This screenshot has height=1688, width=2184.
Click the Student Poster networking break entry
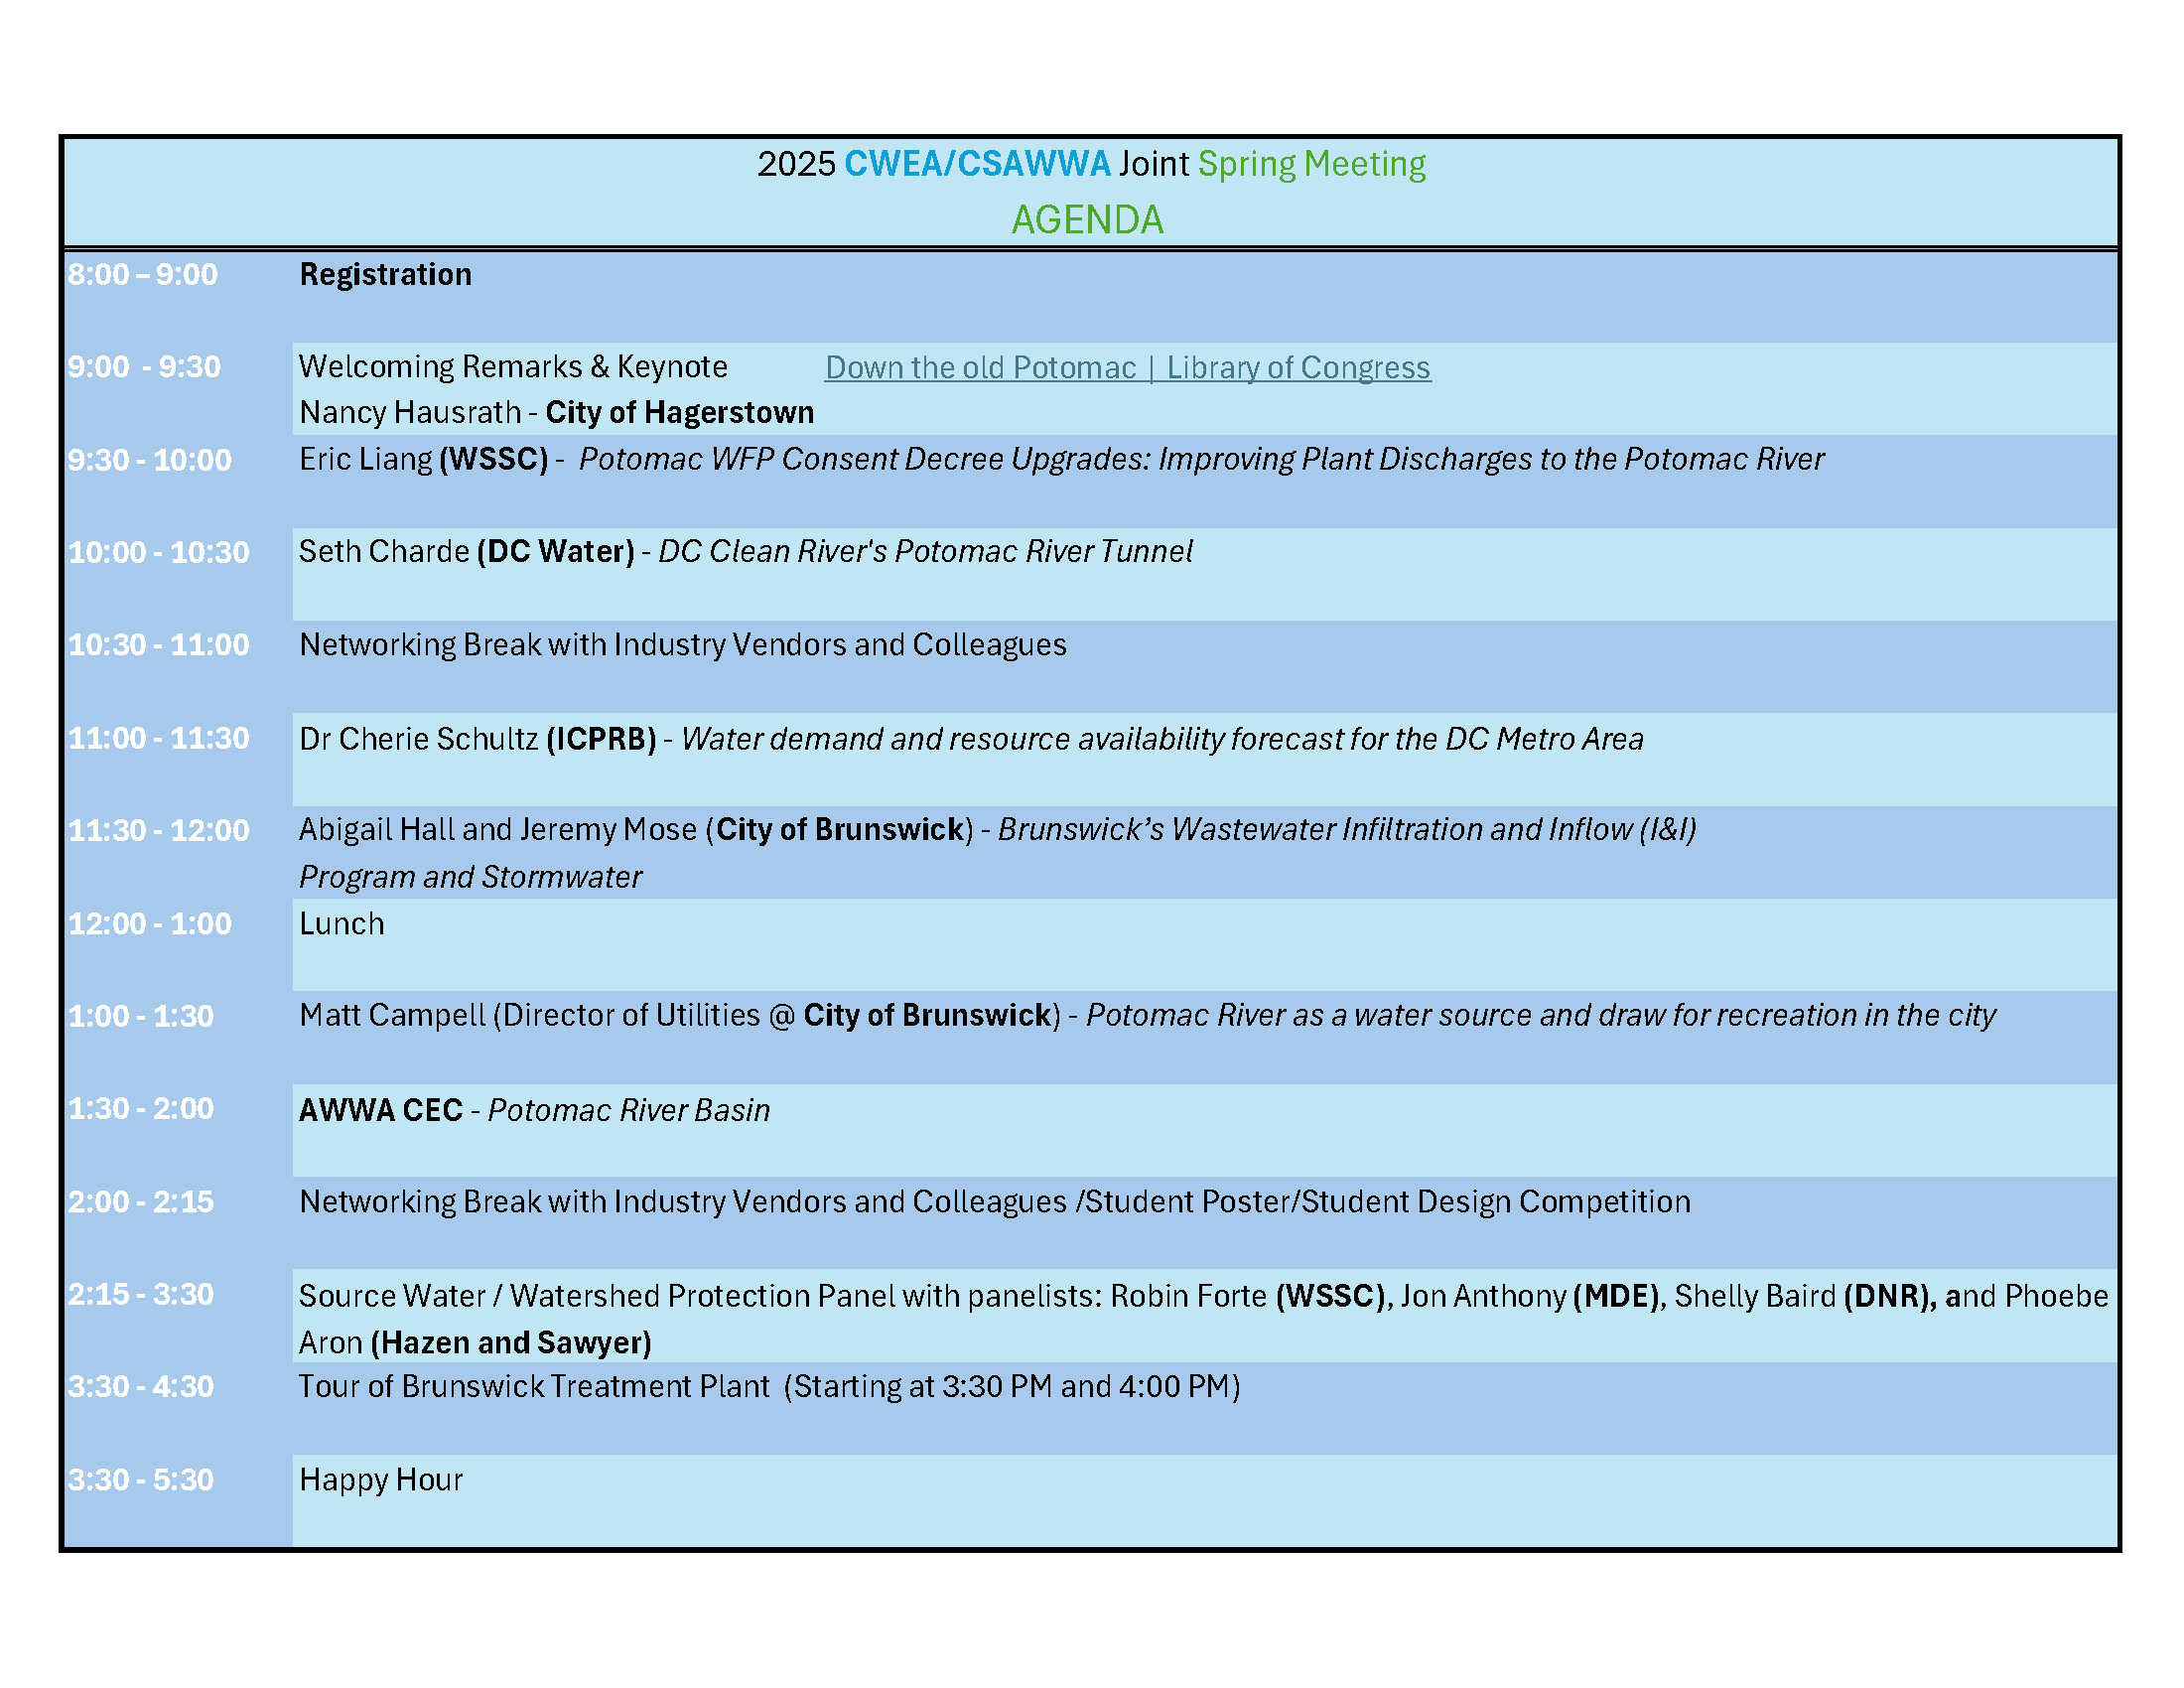(994, 1201)
